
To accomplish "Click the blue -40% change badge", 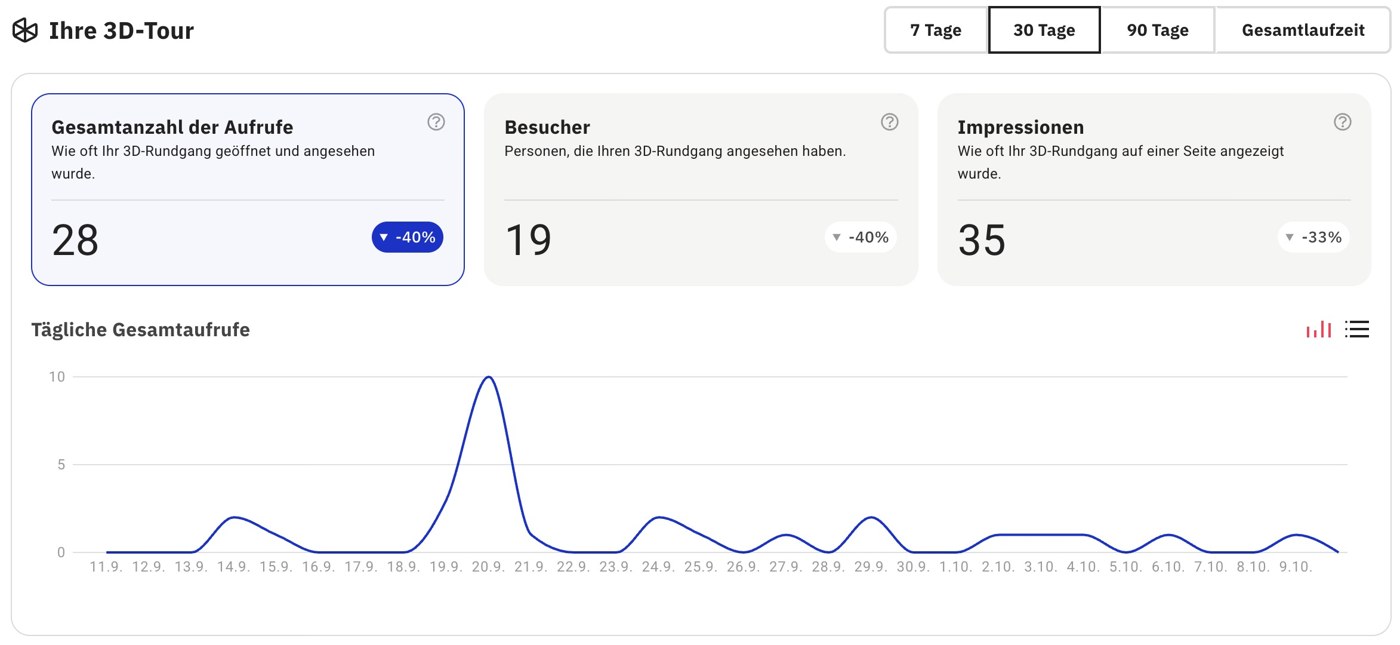I will 407,238.
